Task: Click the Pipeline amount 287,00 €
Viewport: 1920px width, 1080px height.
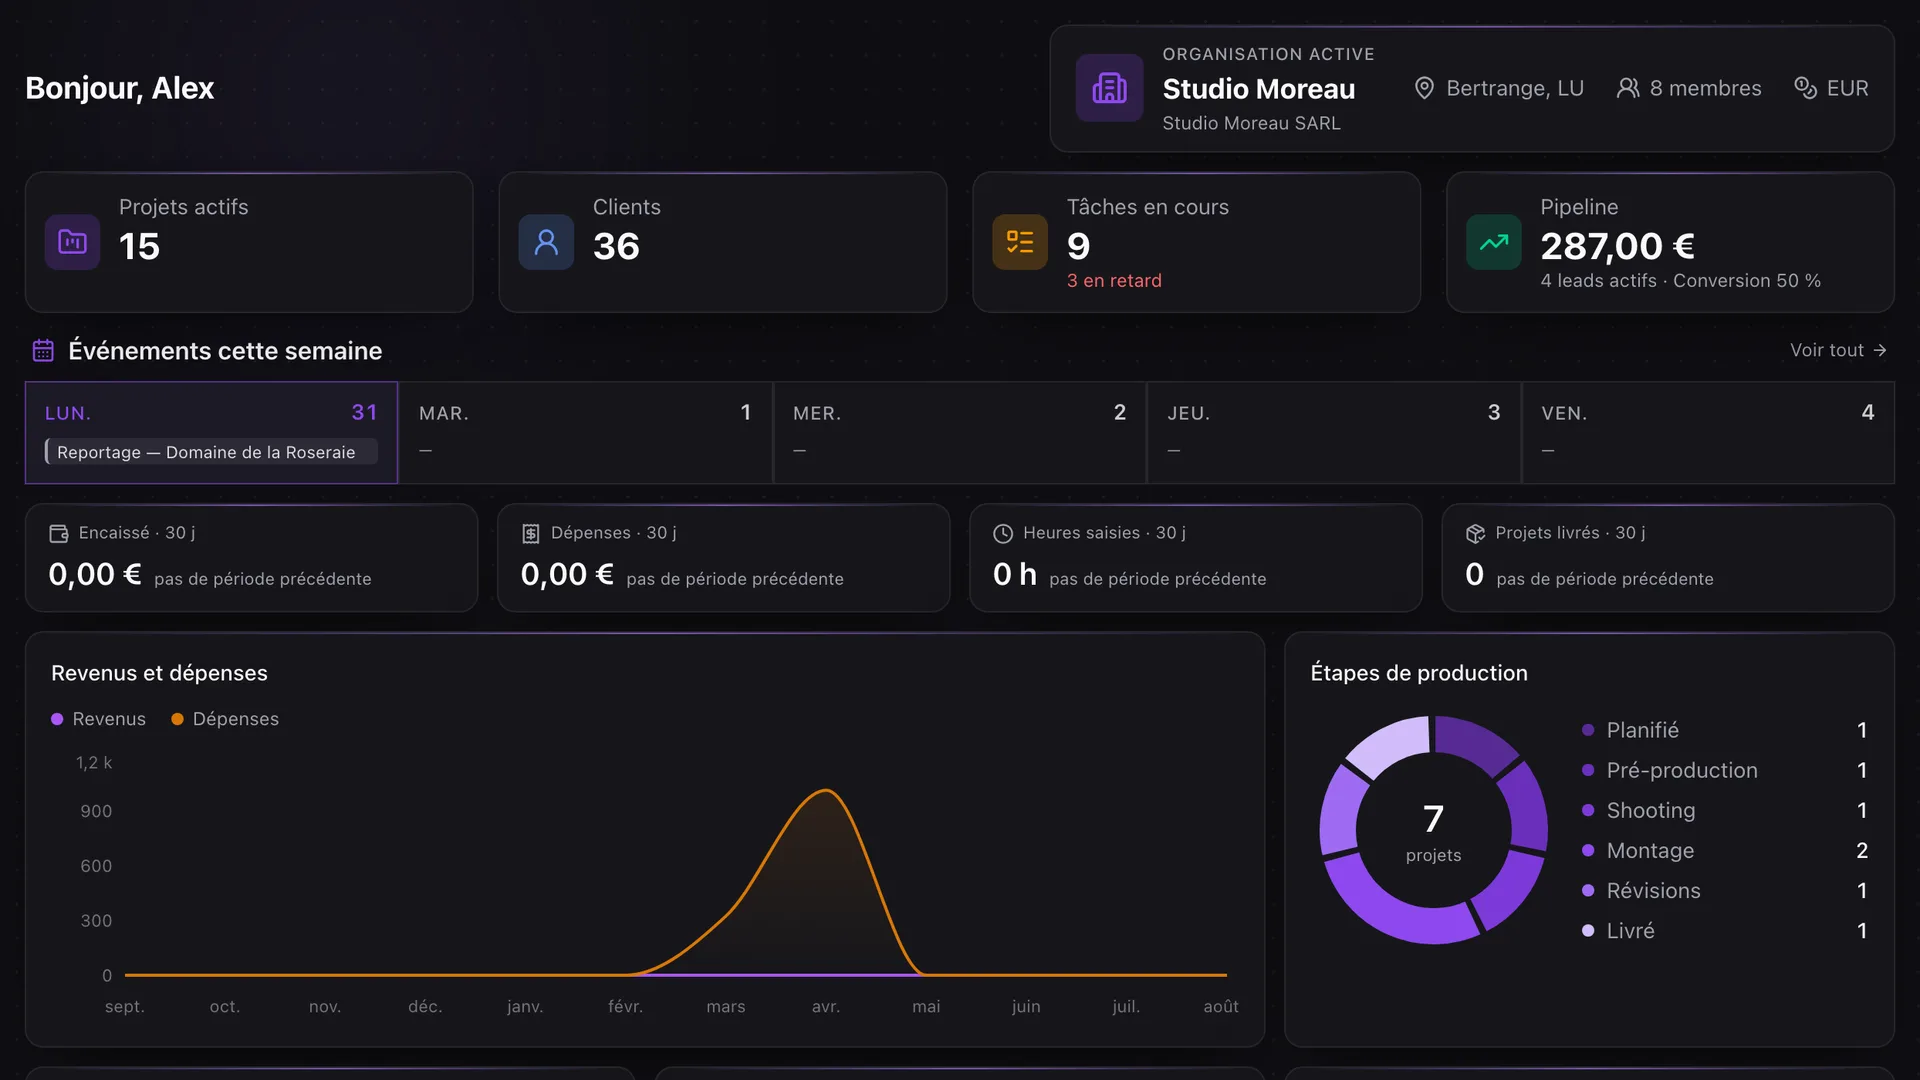Action: click(1617, 246)
